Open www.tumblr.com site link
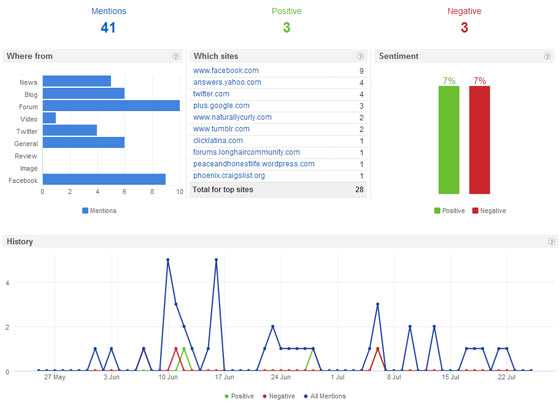Image resolution: width=560 pixels, height=407 pixels. point(221,129)
